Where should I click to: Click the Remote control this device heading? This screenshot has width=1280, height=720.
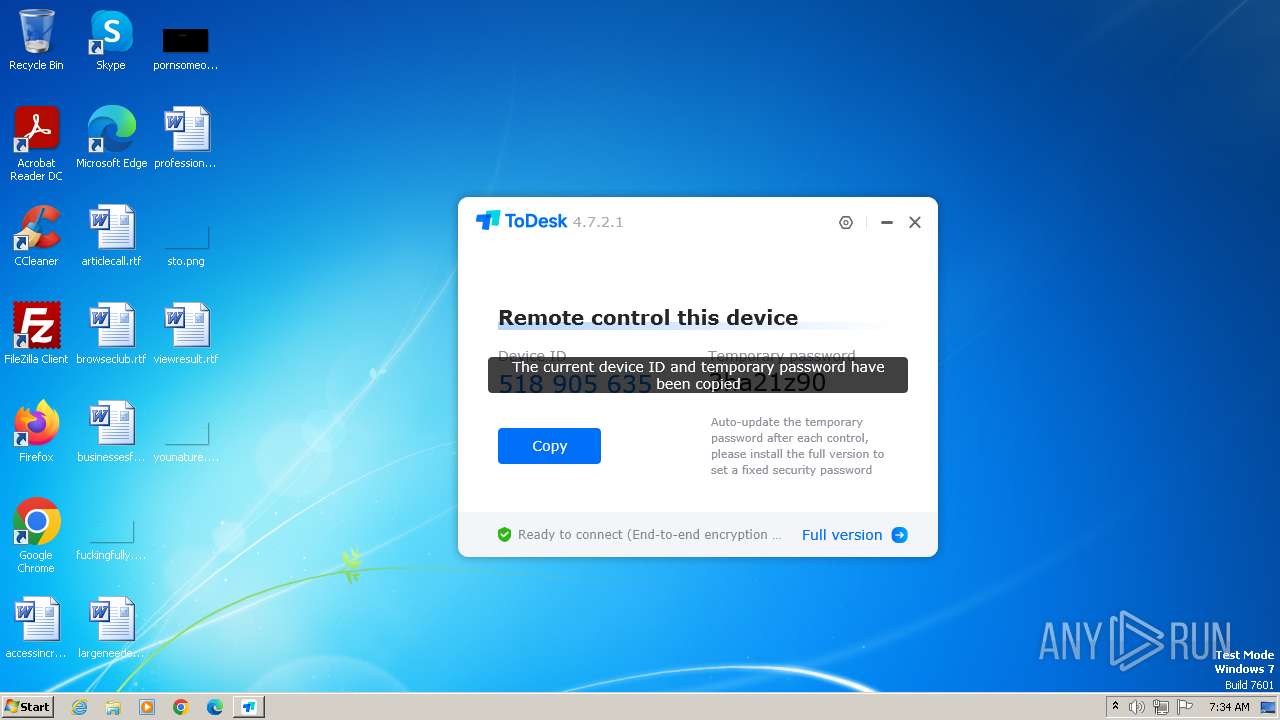648,317
